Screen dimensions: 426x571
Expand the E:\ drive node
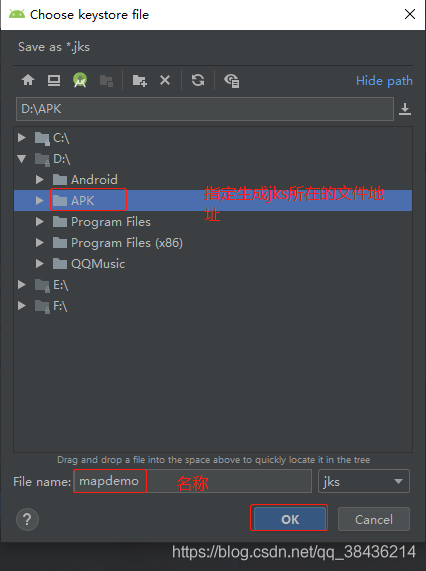coord(21,284)
